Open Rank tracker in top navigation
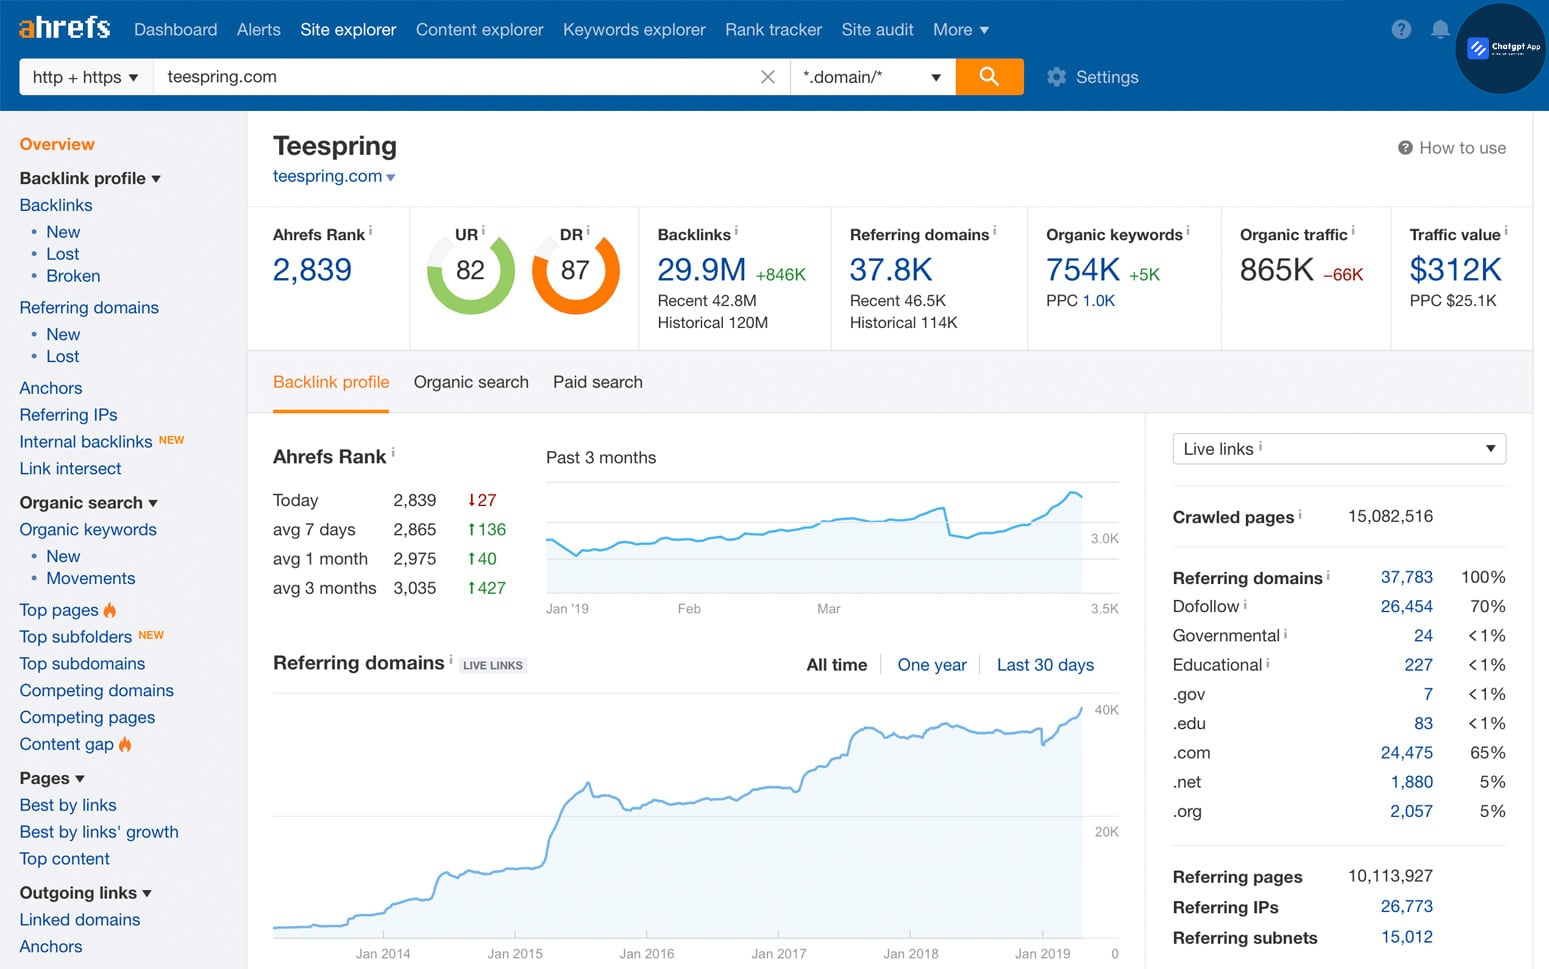The height and width of the screenshot is (969, 1549). [x=774, y=30]
